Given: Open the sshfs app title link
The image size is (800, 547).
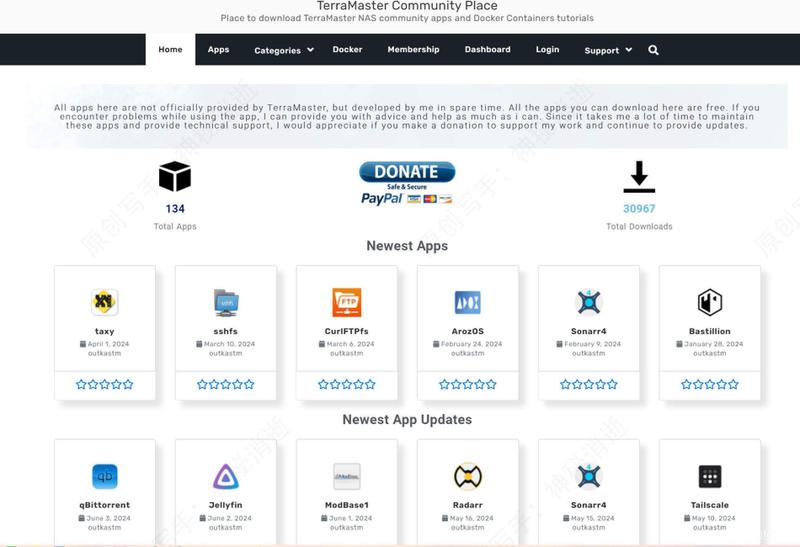Looking at the screenshot, I should (x=226, y=331).
